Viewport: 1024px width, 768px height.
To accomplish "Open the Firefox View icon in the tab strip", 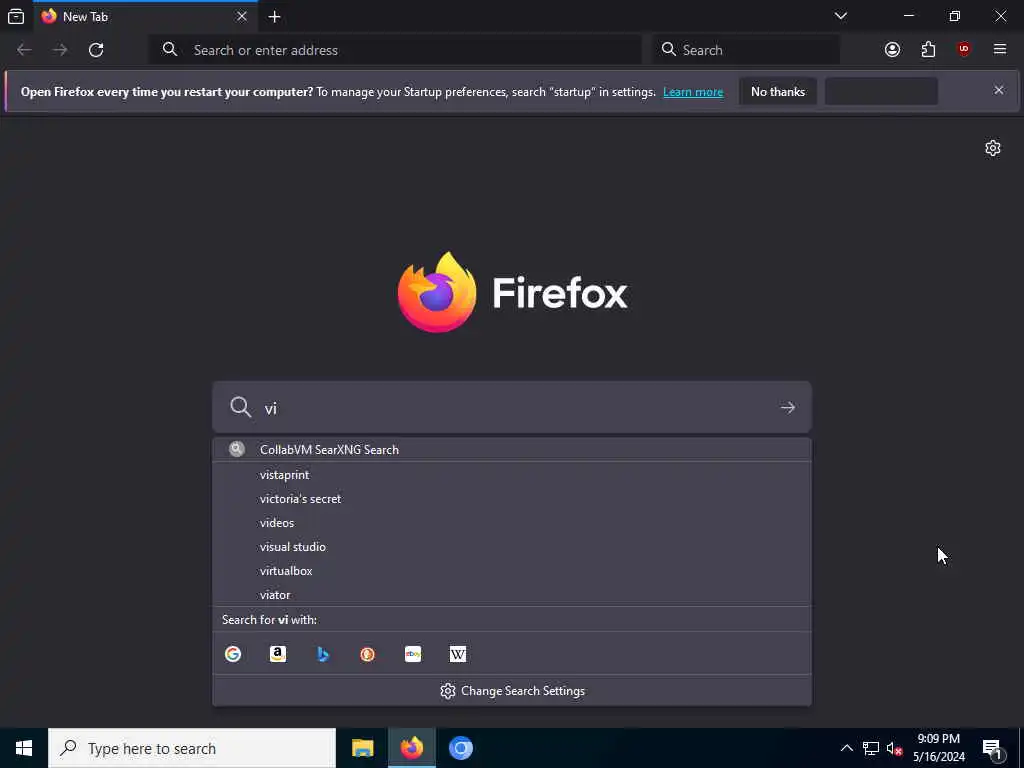I will (16, 16).
